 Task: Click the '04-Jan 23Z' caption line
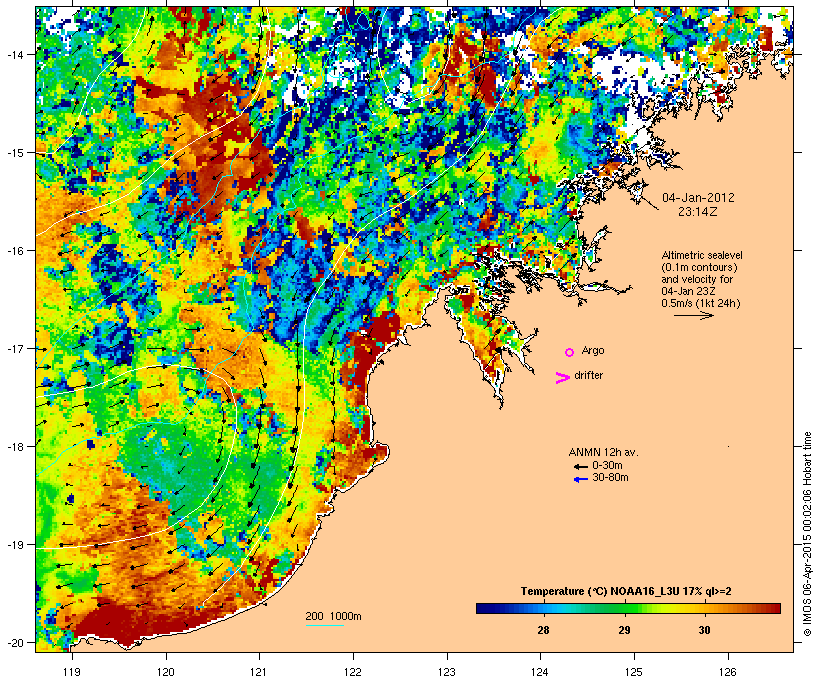(x=688, y=291)
